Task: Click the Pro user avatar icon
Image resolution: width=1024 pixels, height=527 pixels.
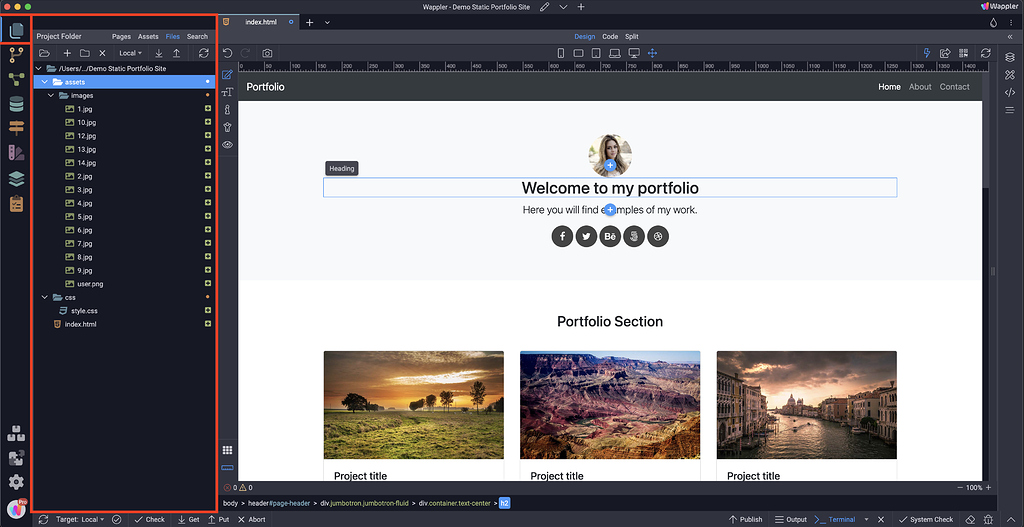Action: tap(16, 508)
